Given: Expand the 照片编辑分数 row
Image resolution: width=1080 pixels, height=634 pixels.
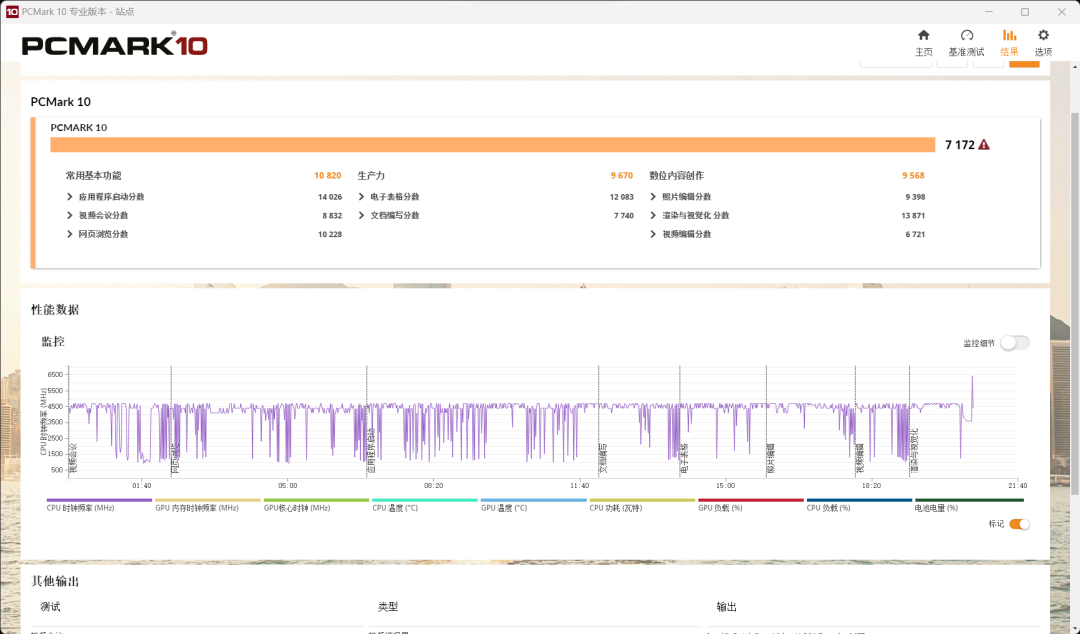Looking at the screenshot, I should tap(653, 196).
